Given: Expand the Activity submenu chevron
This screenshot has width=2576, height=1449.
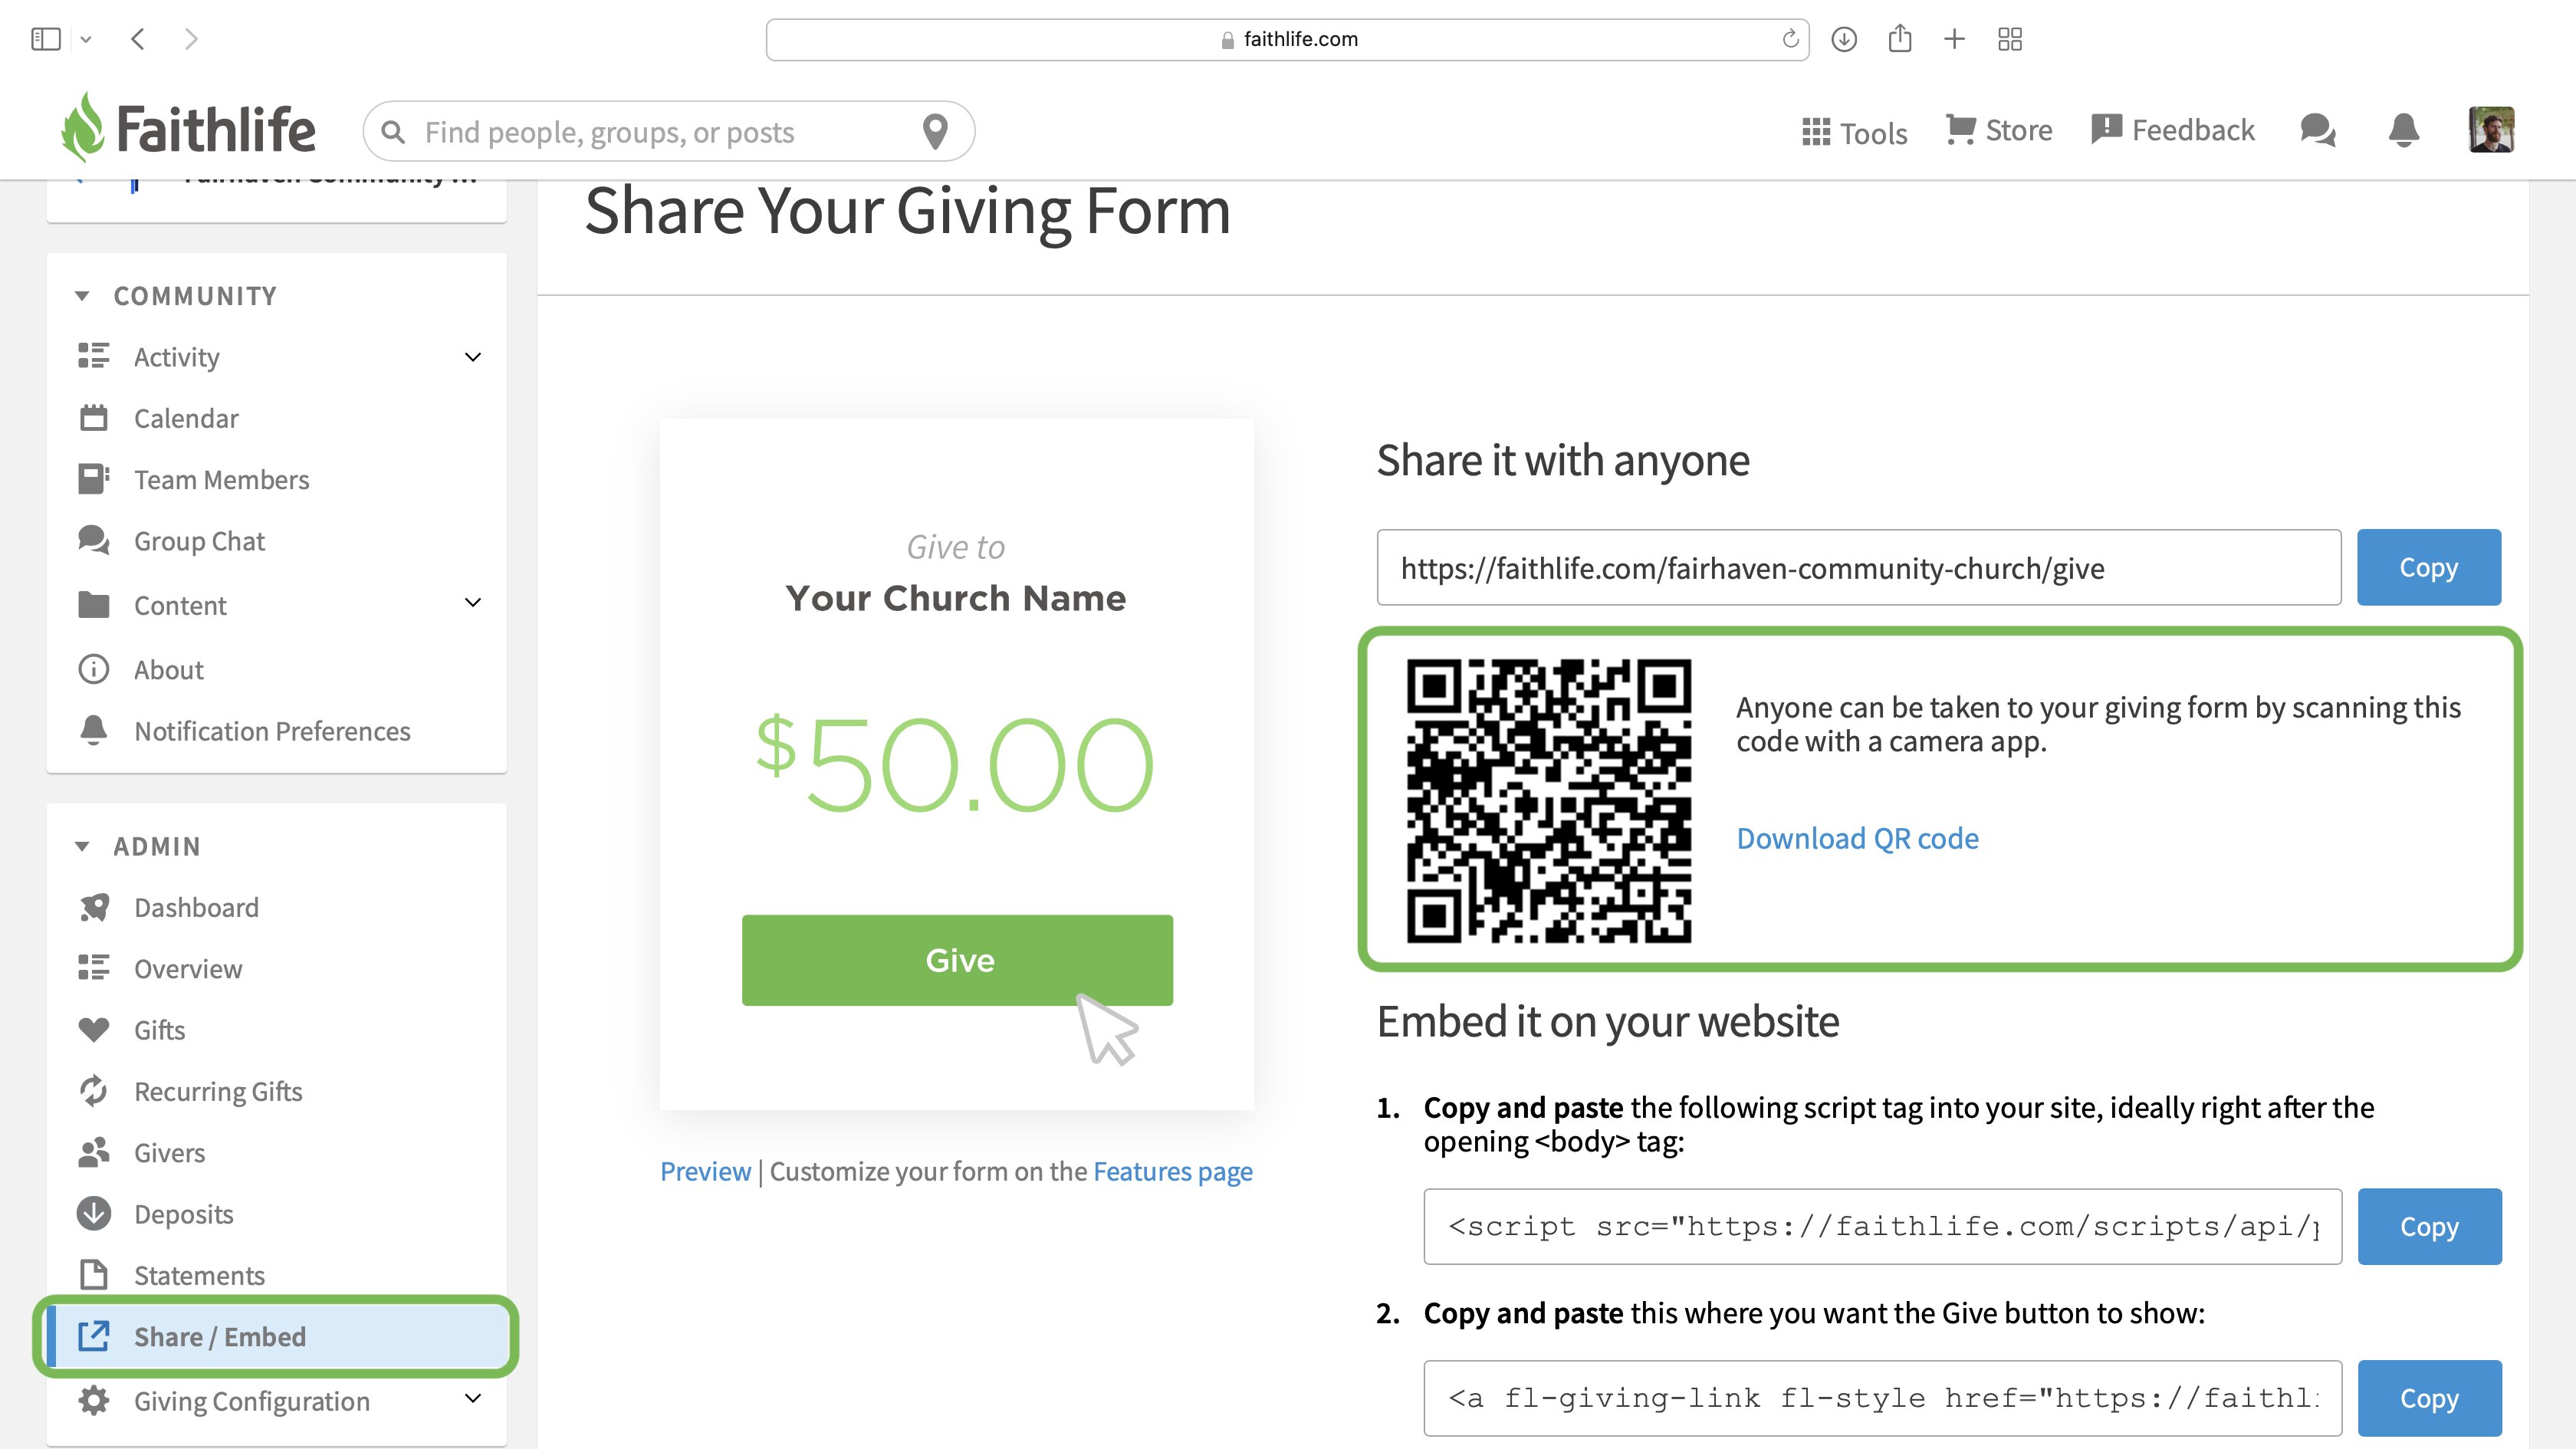Looking at the screenshot, I should 473,357.
